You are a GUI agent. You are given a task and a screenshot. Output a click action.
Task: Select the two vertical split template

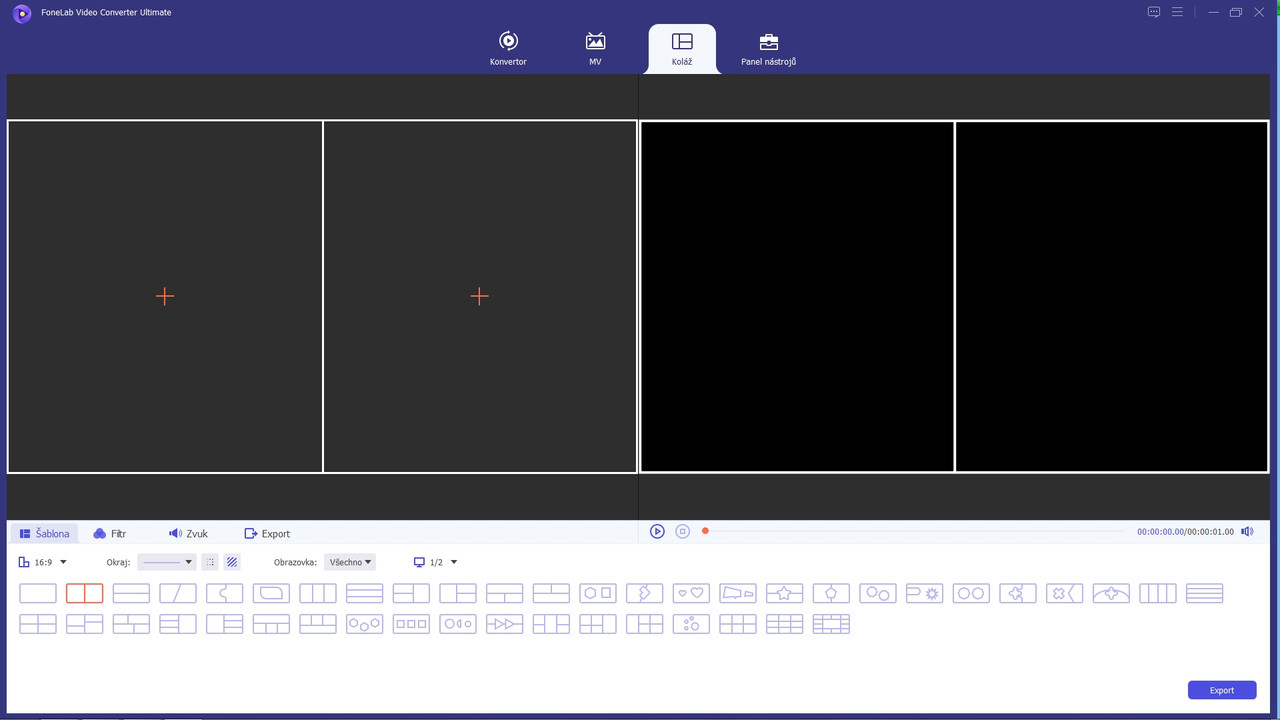[85, 593]
